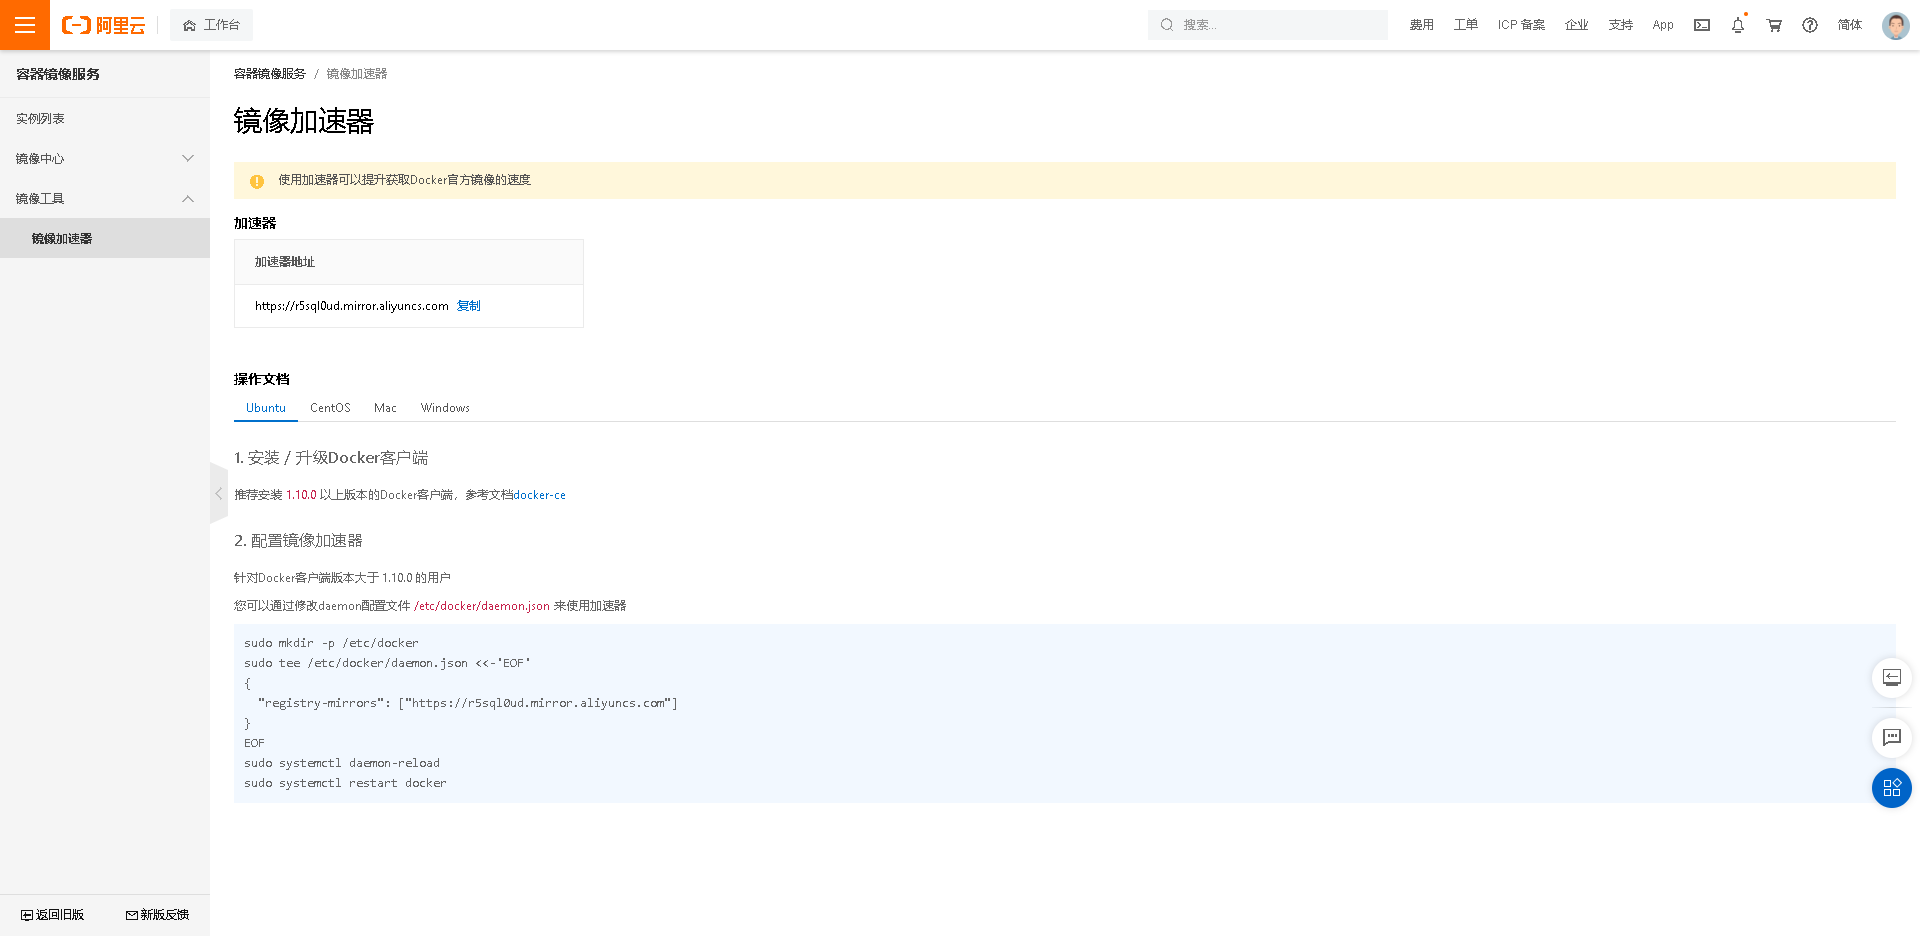Viewport: 1920px width, 936px height.
Task: Open the docker-ce documentation link
Action: [539, 494]
